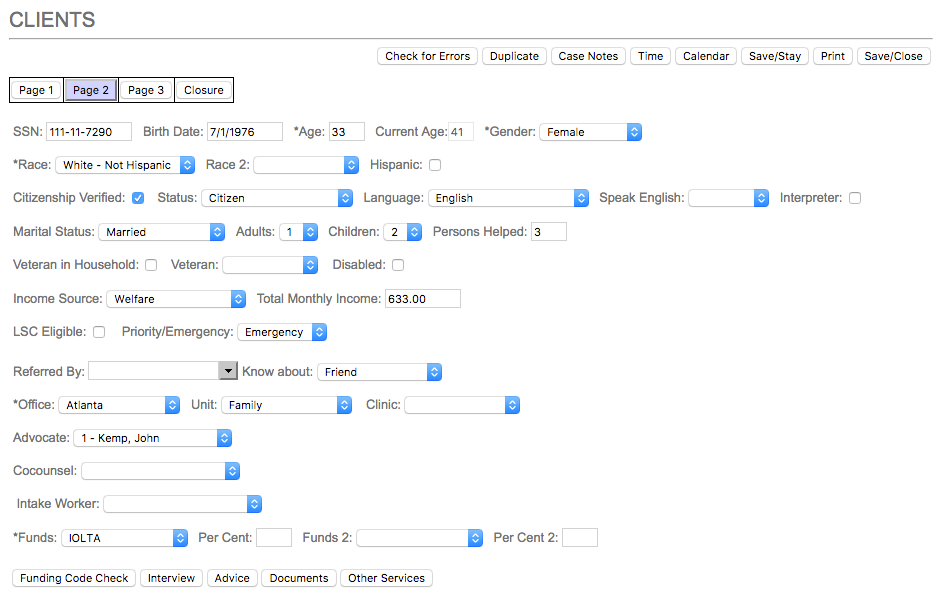Click the Check for Errors button
946x593 pixels.
tap(427, 56)
